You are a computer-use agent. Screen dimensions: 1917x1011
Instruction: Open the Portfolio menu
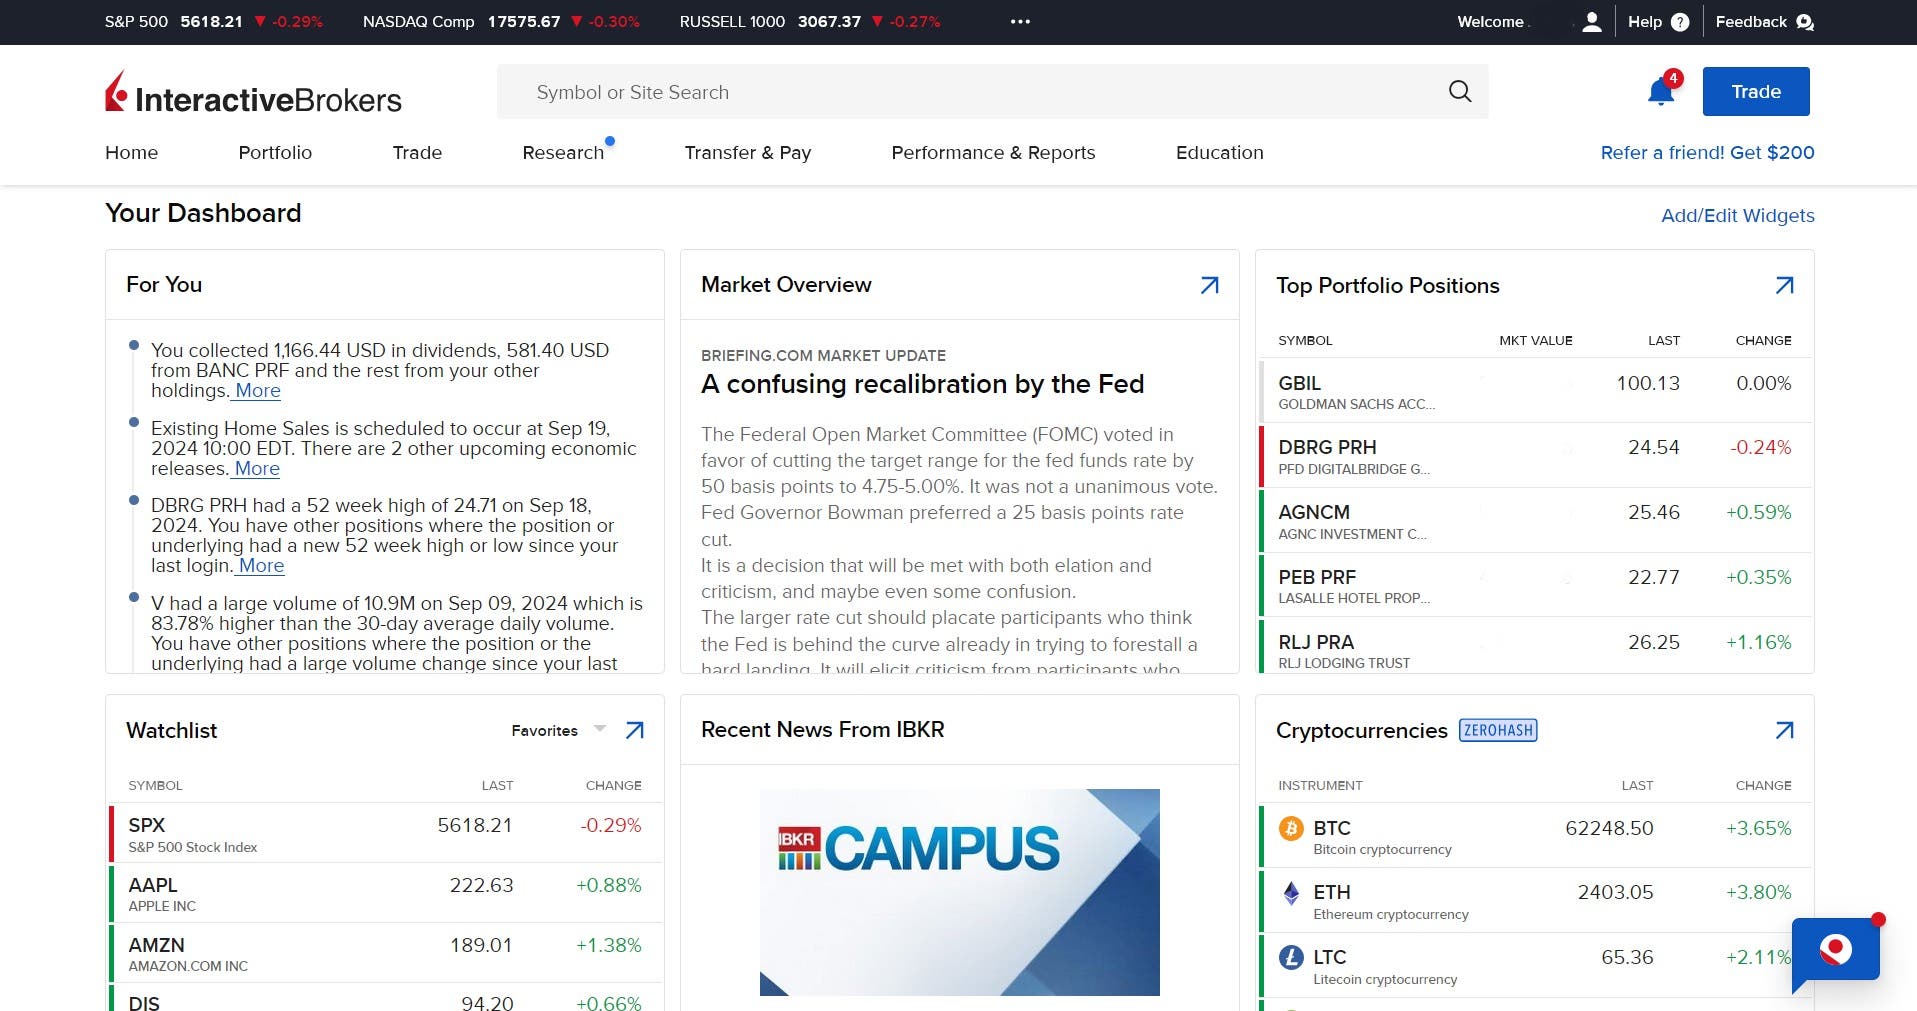pos(275,153)
